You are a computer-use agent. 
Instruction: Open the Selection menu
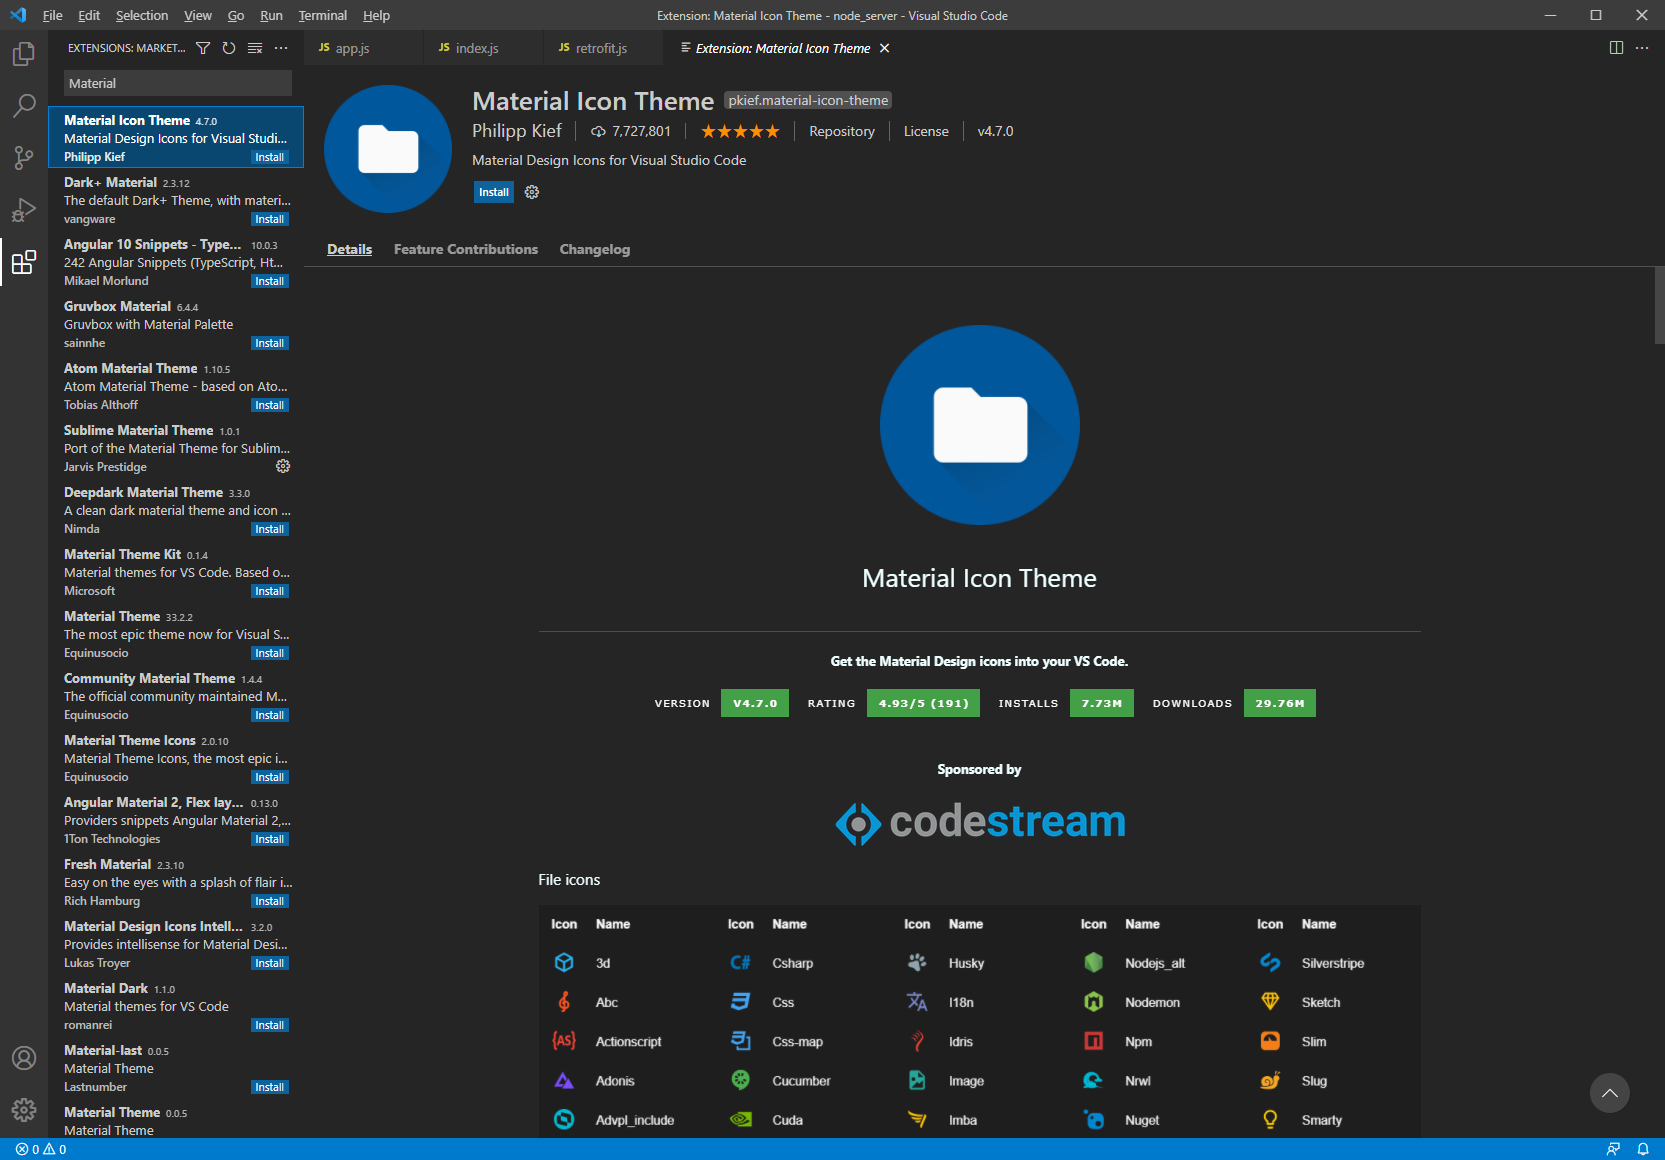(142, 15)
